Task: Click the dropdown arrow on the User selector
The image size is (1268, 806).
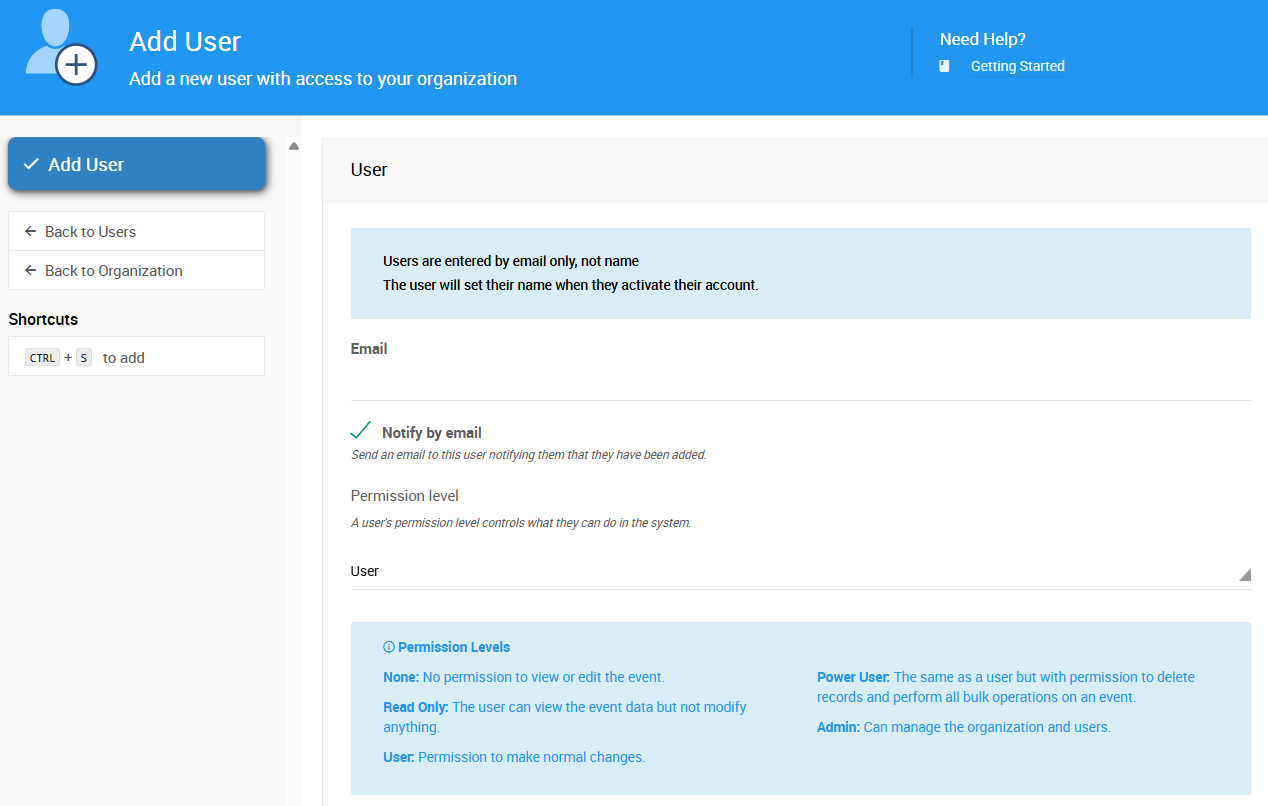Action: coord(1244,574)
